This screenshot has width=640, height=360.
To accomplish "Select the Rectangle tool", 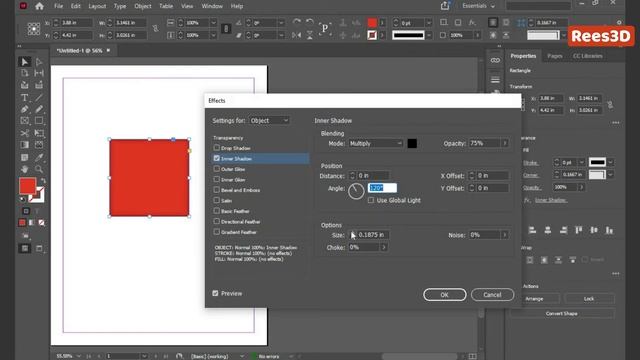I will (39, 121).
